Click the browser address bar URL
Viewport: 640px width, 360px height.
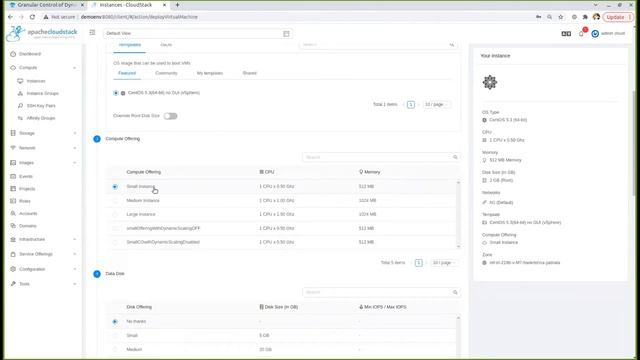click(139, 17)
